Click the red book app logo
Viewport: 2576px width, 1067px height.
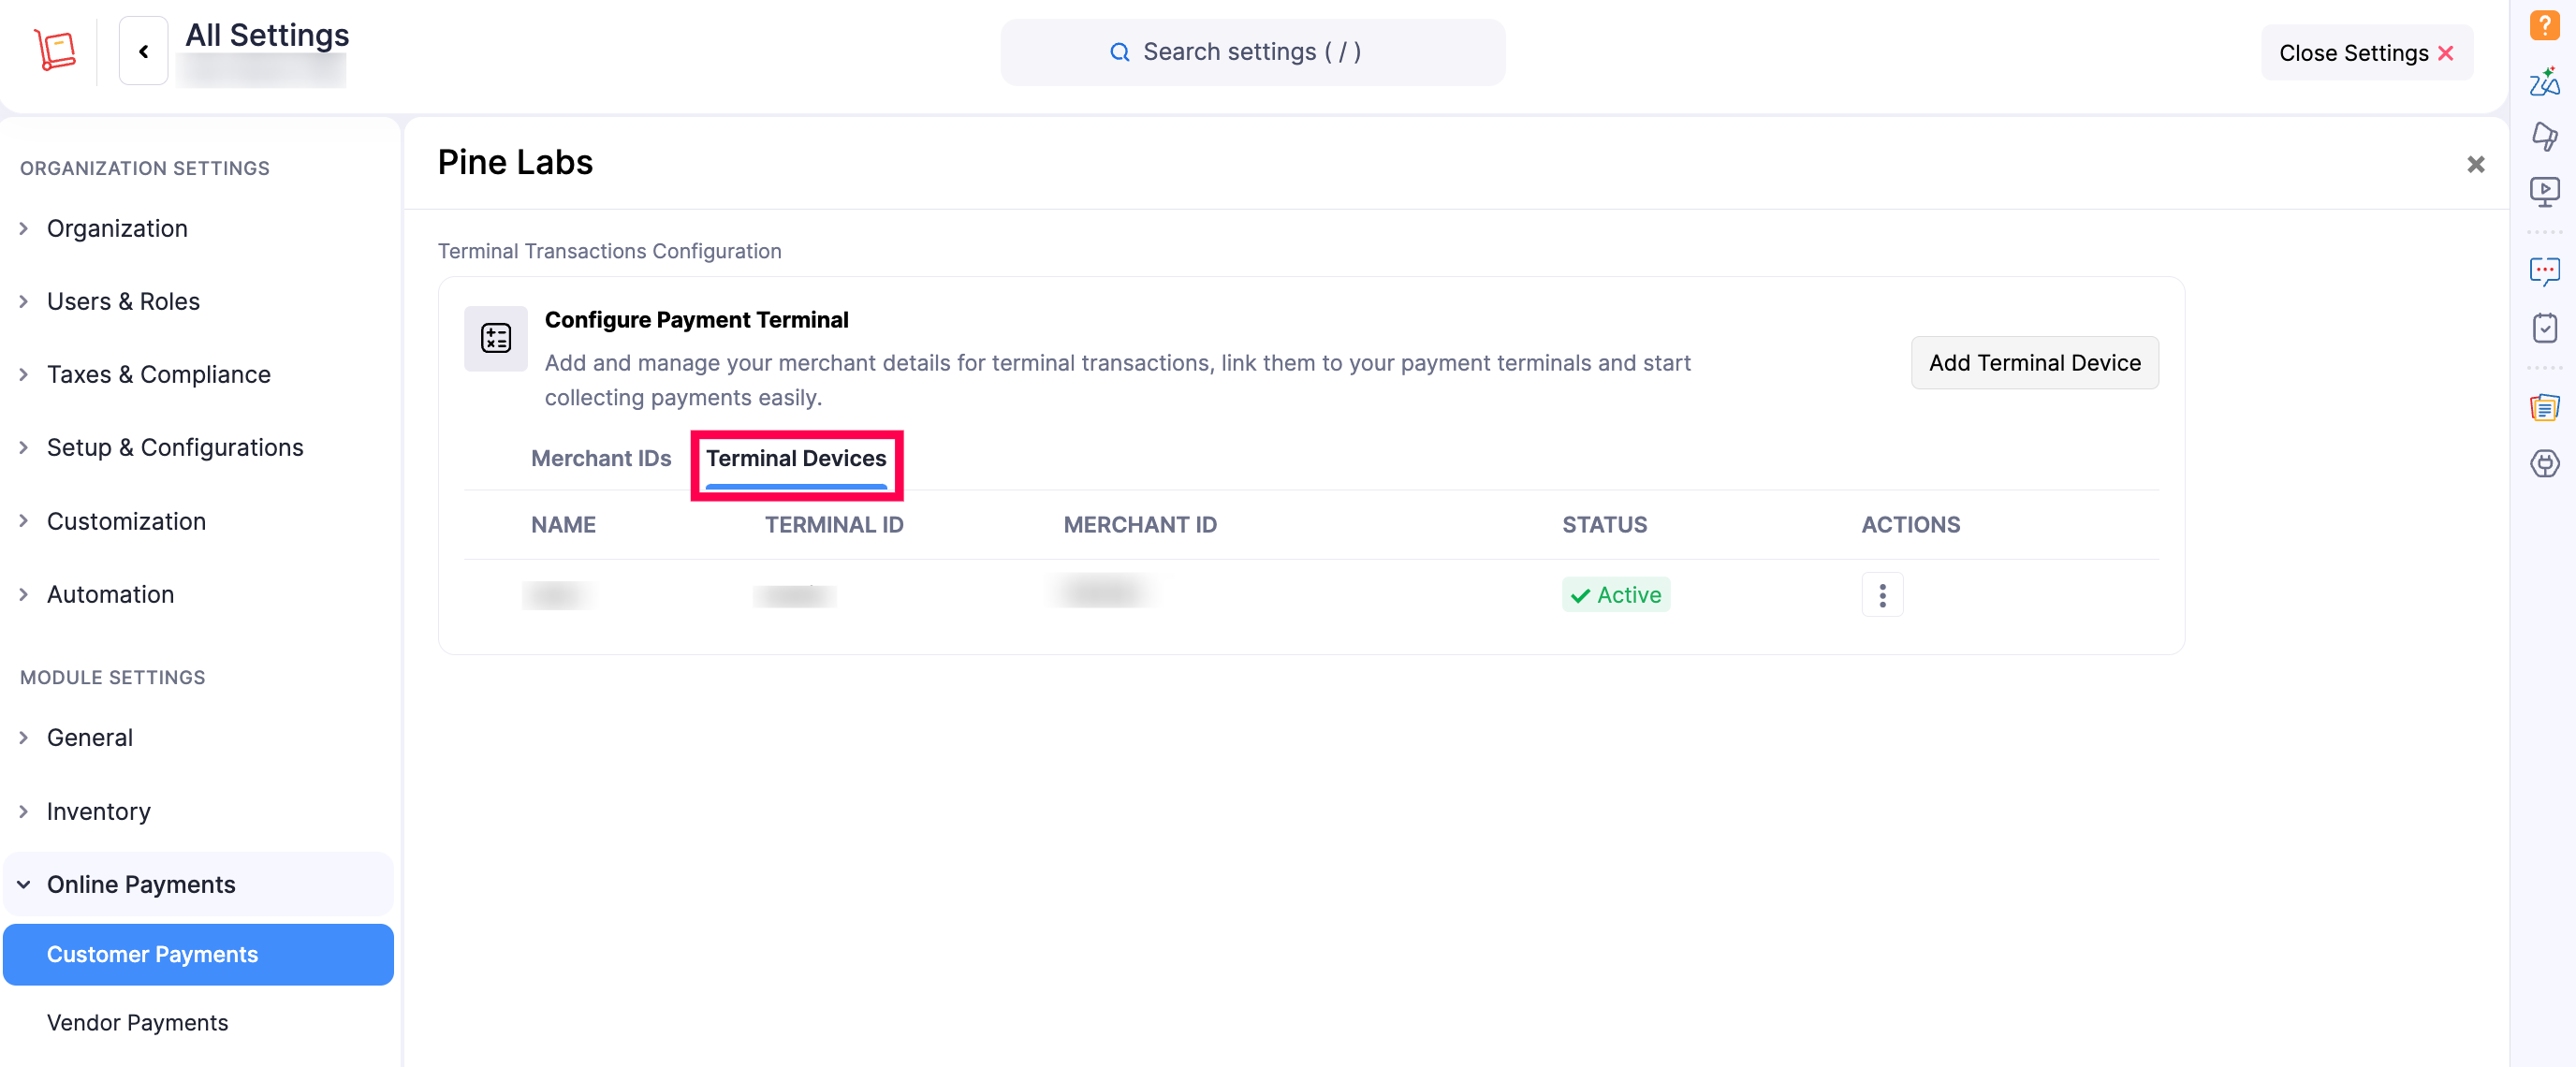[55, 50]
